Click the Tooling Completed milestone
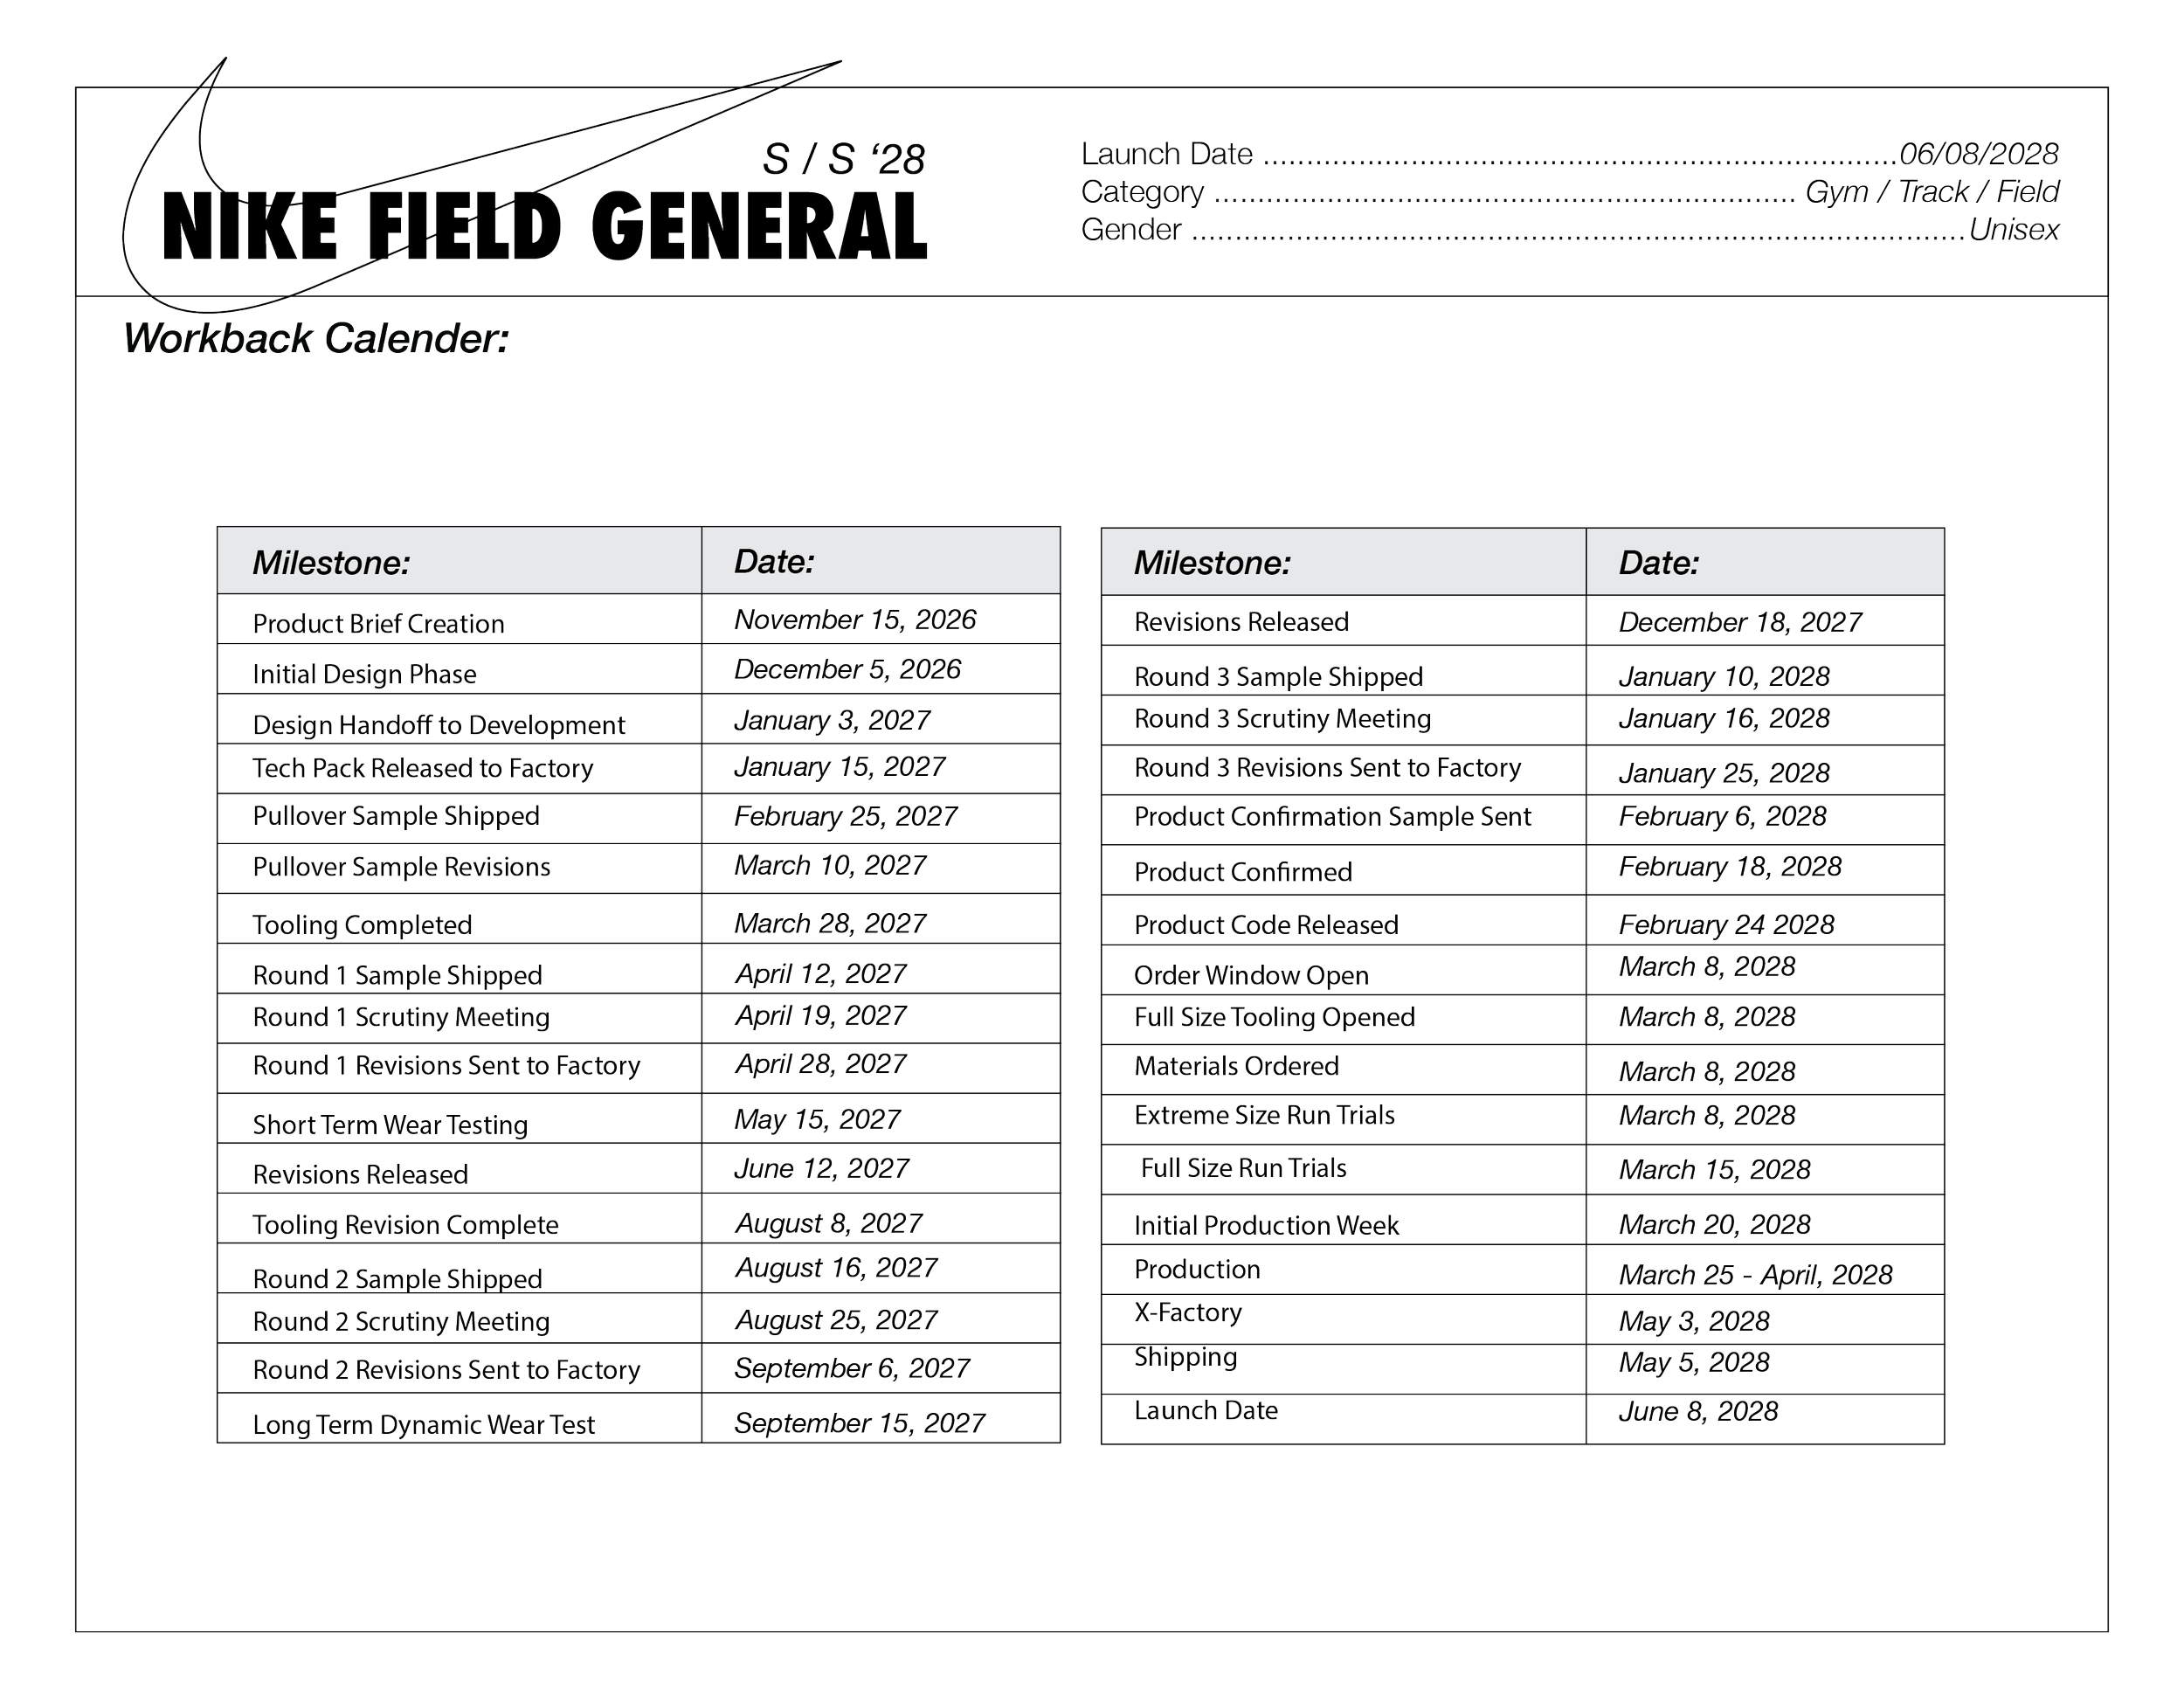Image resolution: width=2184 pixels, height=1689 pixels. [362, 925]
